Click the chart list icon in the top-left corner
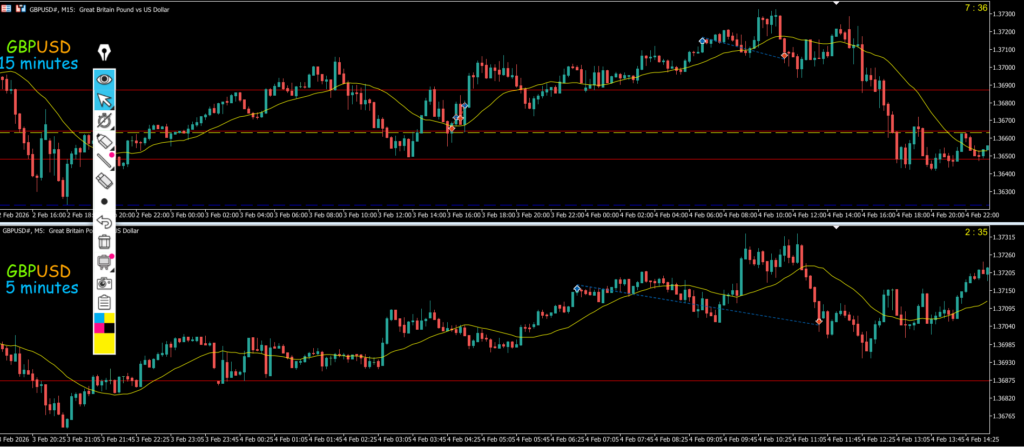1024x447 pixels. click(7, 7)
